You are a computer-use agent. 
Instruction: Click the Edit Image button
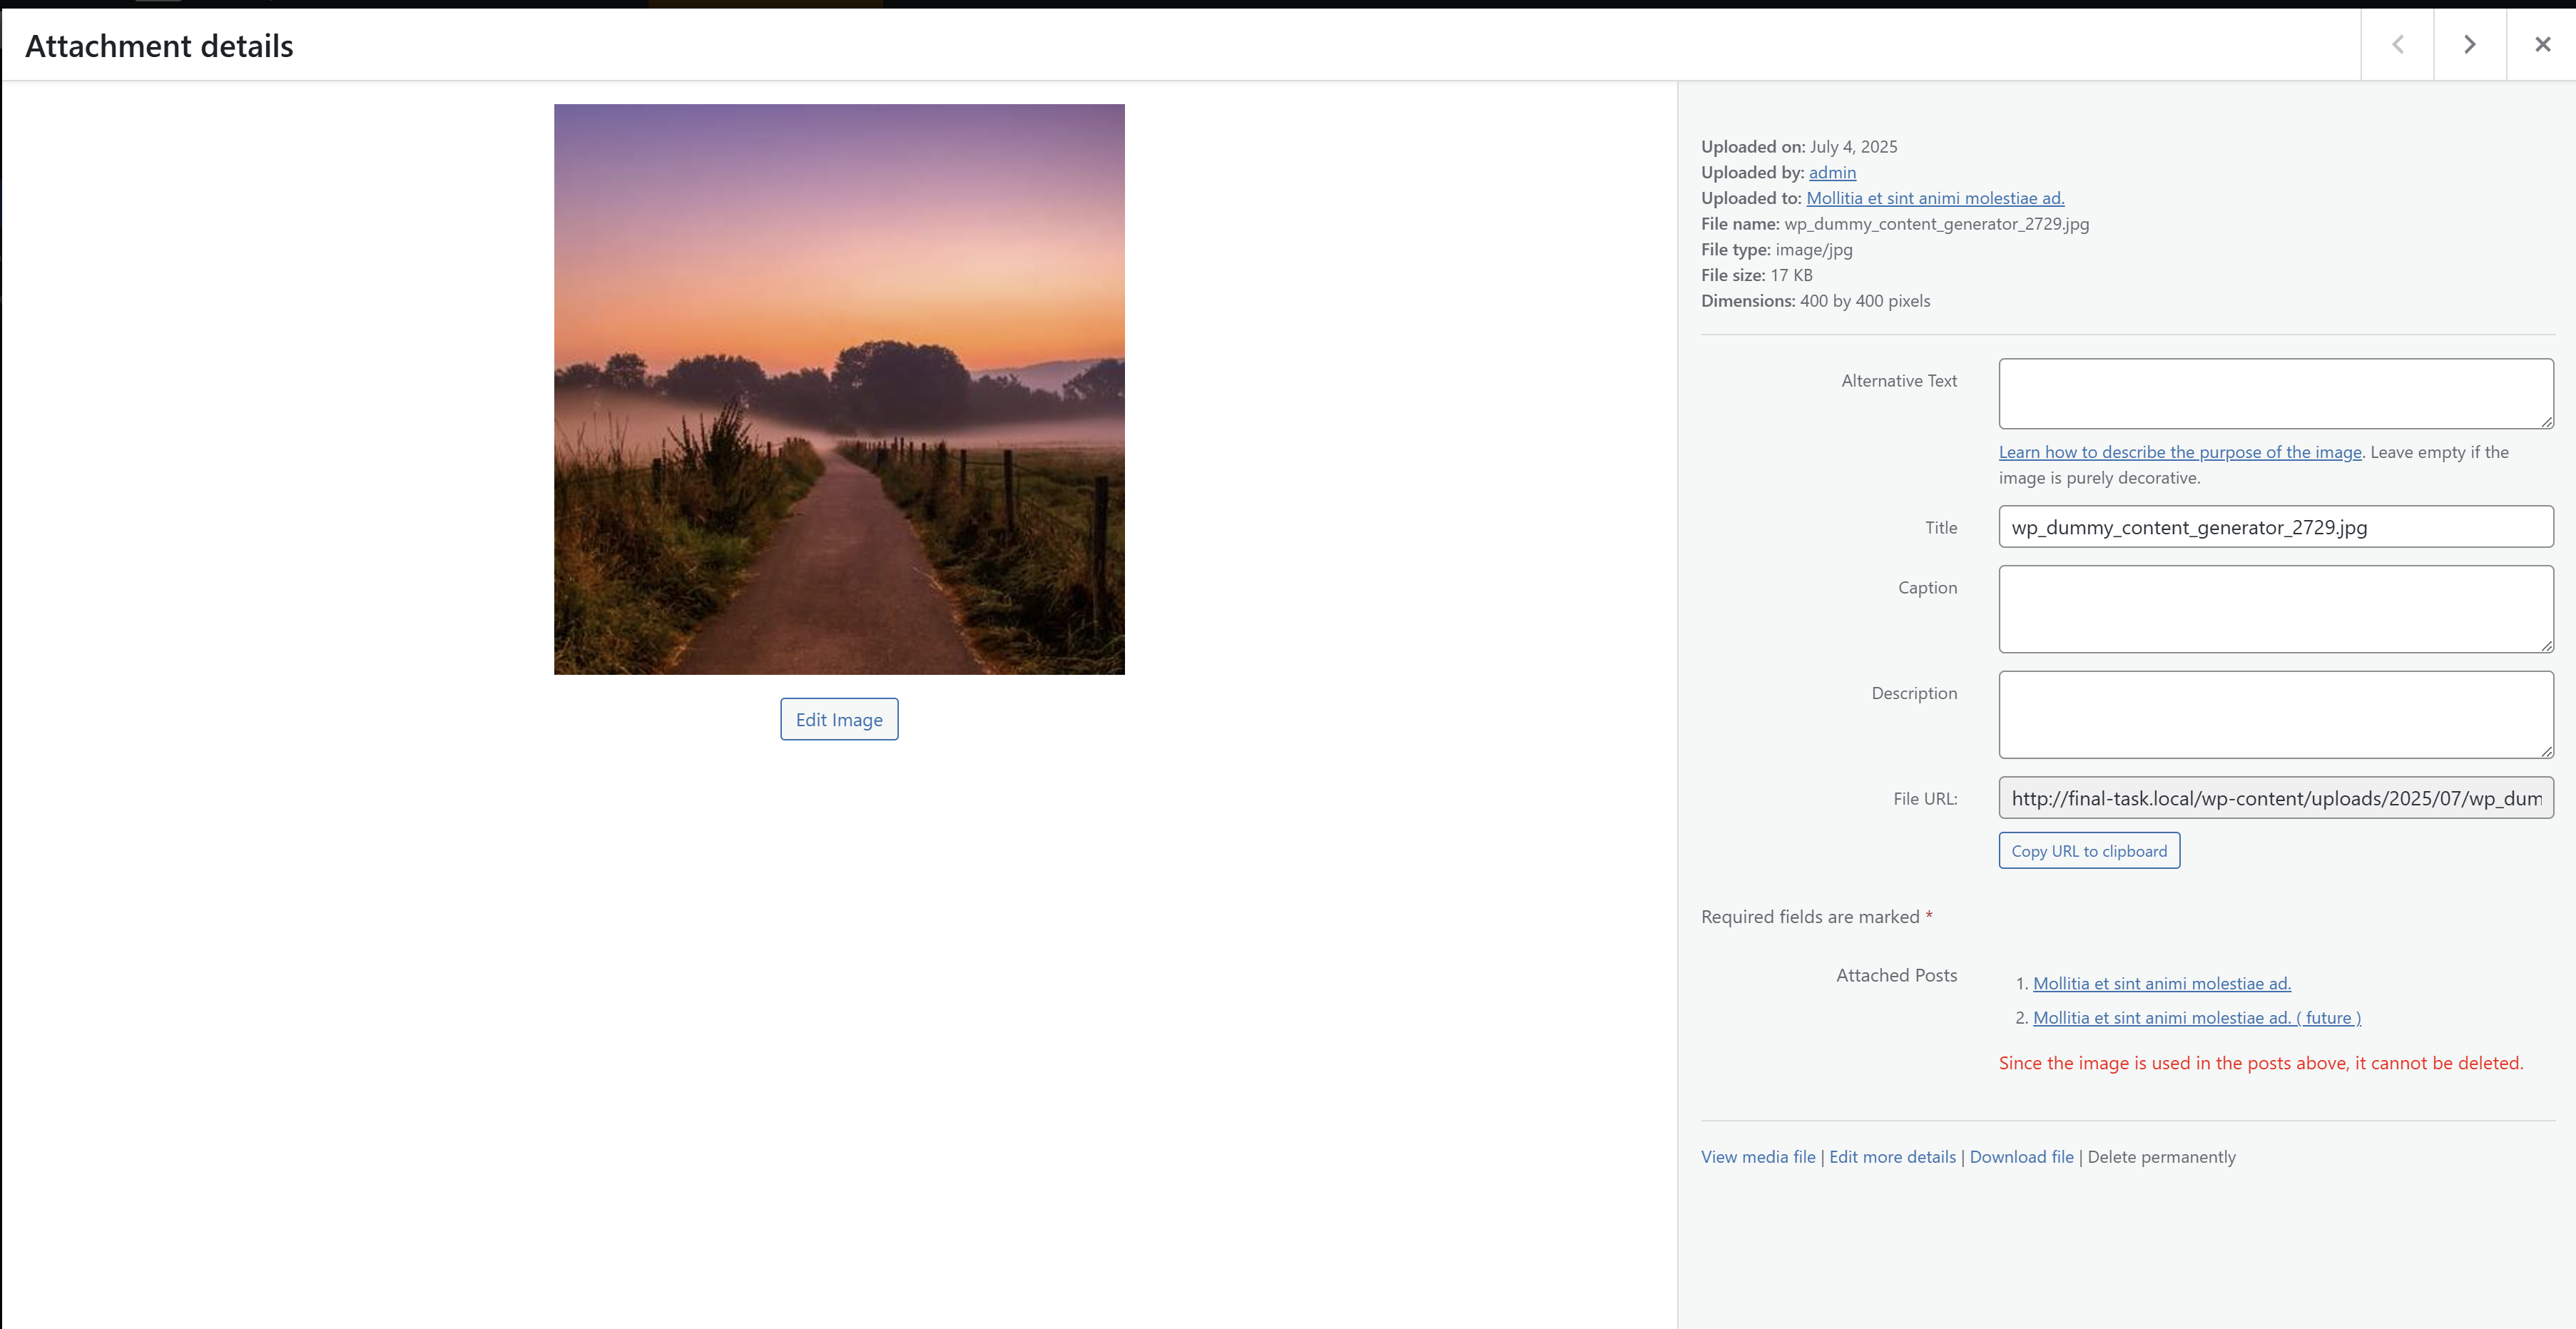point(838,719)
